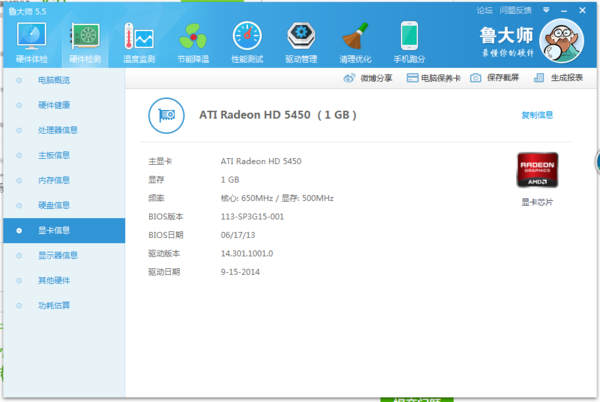Open the 问题反馈 feedback link
600x402 pixels.
click(x=515, y=11)
